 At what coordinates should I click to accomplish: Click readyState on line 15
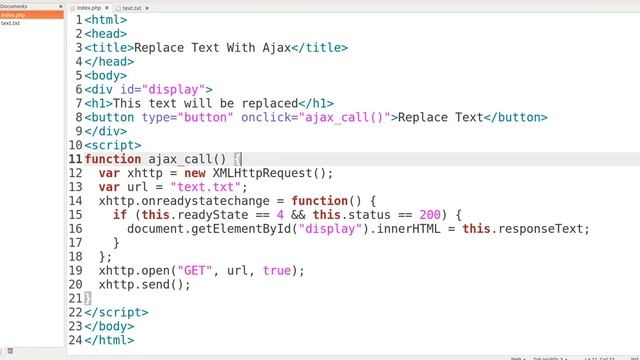(213, 214)
